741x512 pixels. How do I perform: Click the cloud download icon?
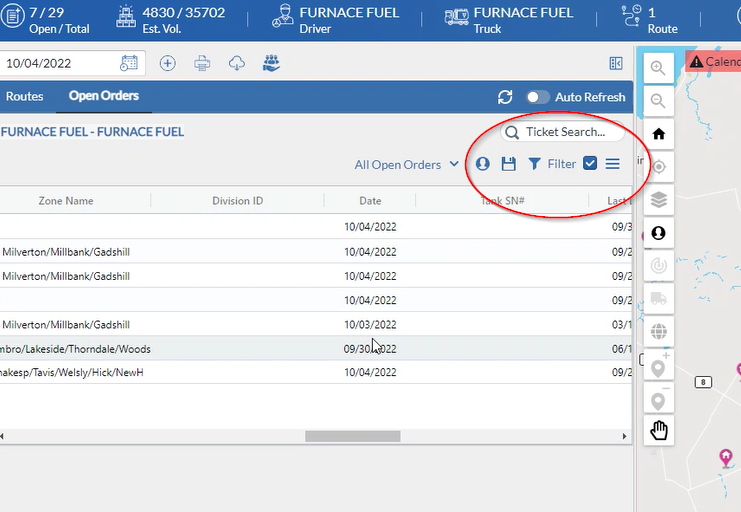[236, 63]
